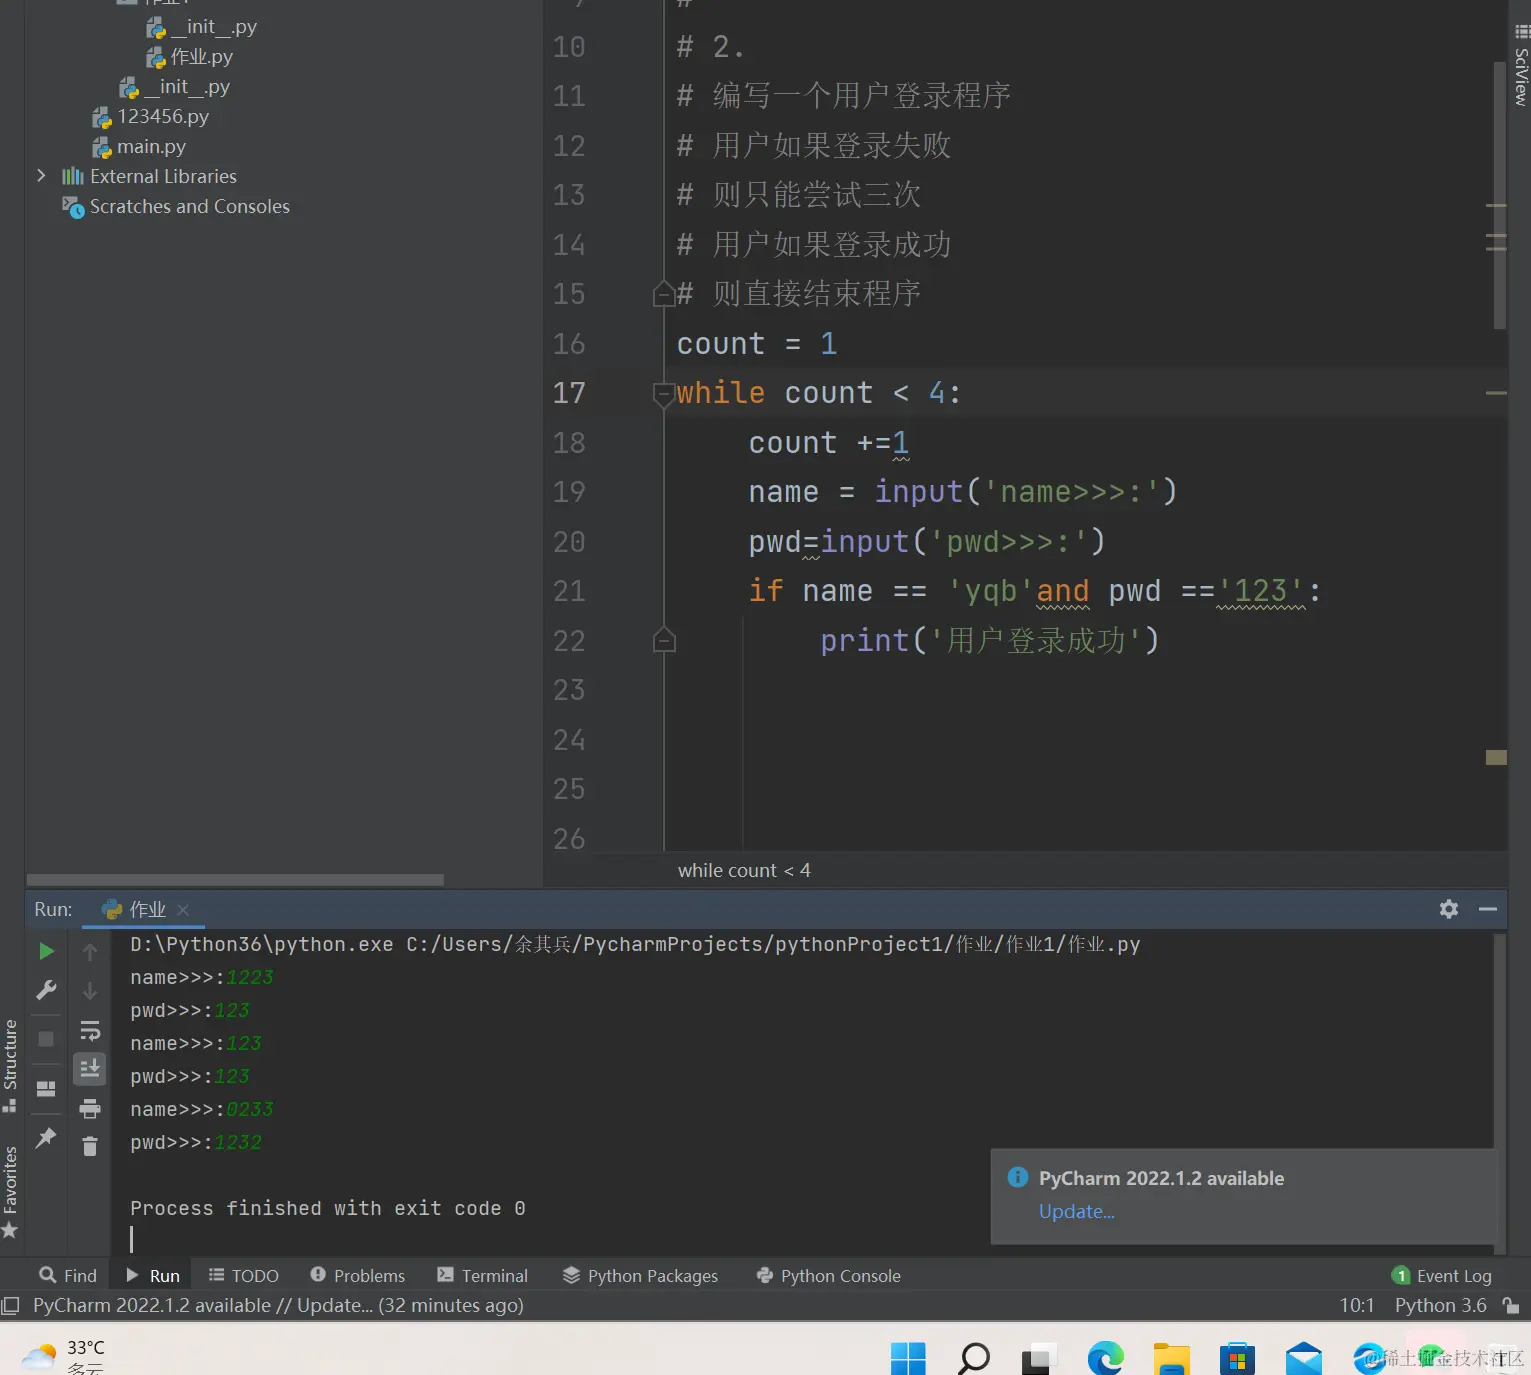Screen dimensions: 1531x1375
Task: Toggle tool window bars icon in status bar
Action: (x=11, y=1306)
